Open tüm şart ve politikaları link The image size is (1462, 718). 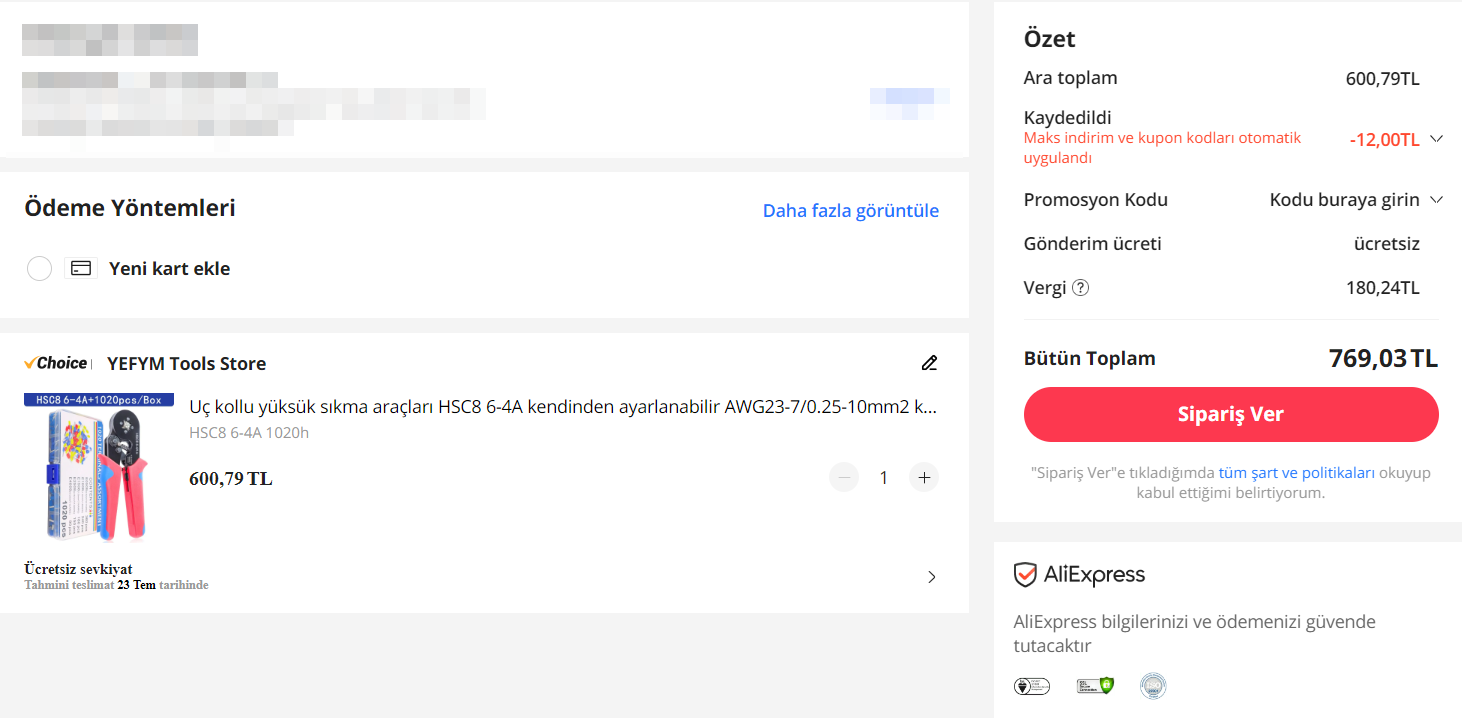coord(1296,473)
